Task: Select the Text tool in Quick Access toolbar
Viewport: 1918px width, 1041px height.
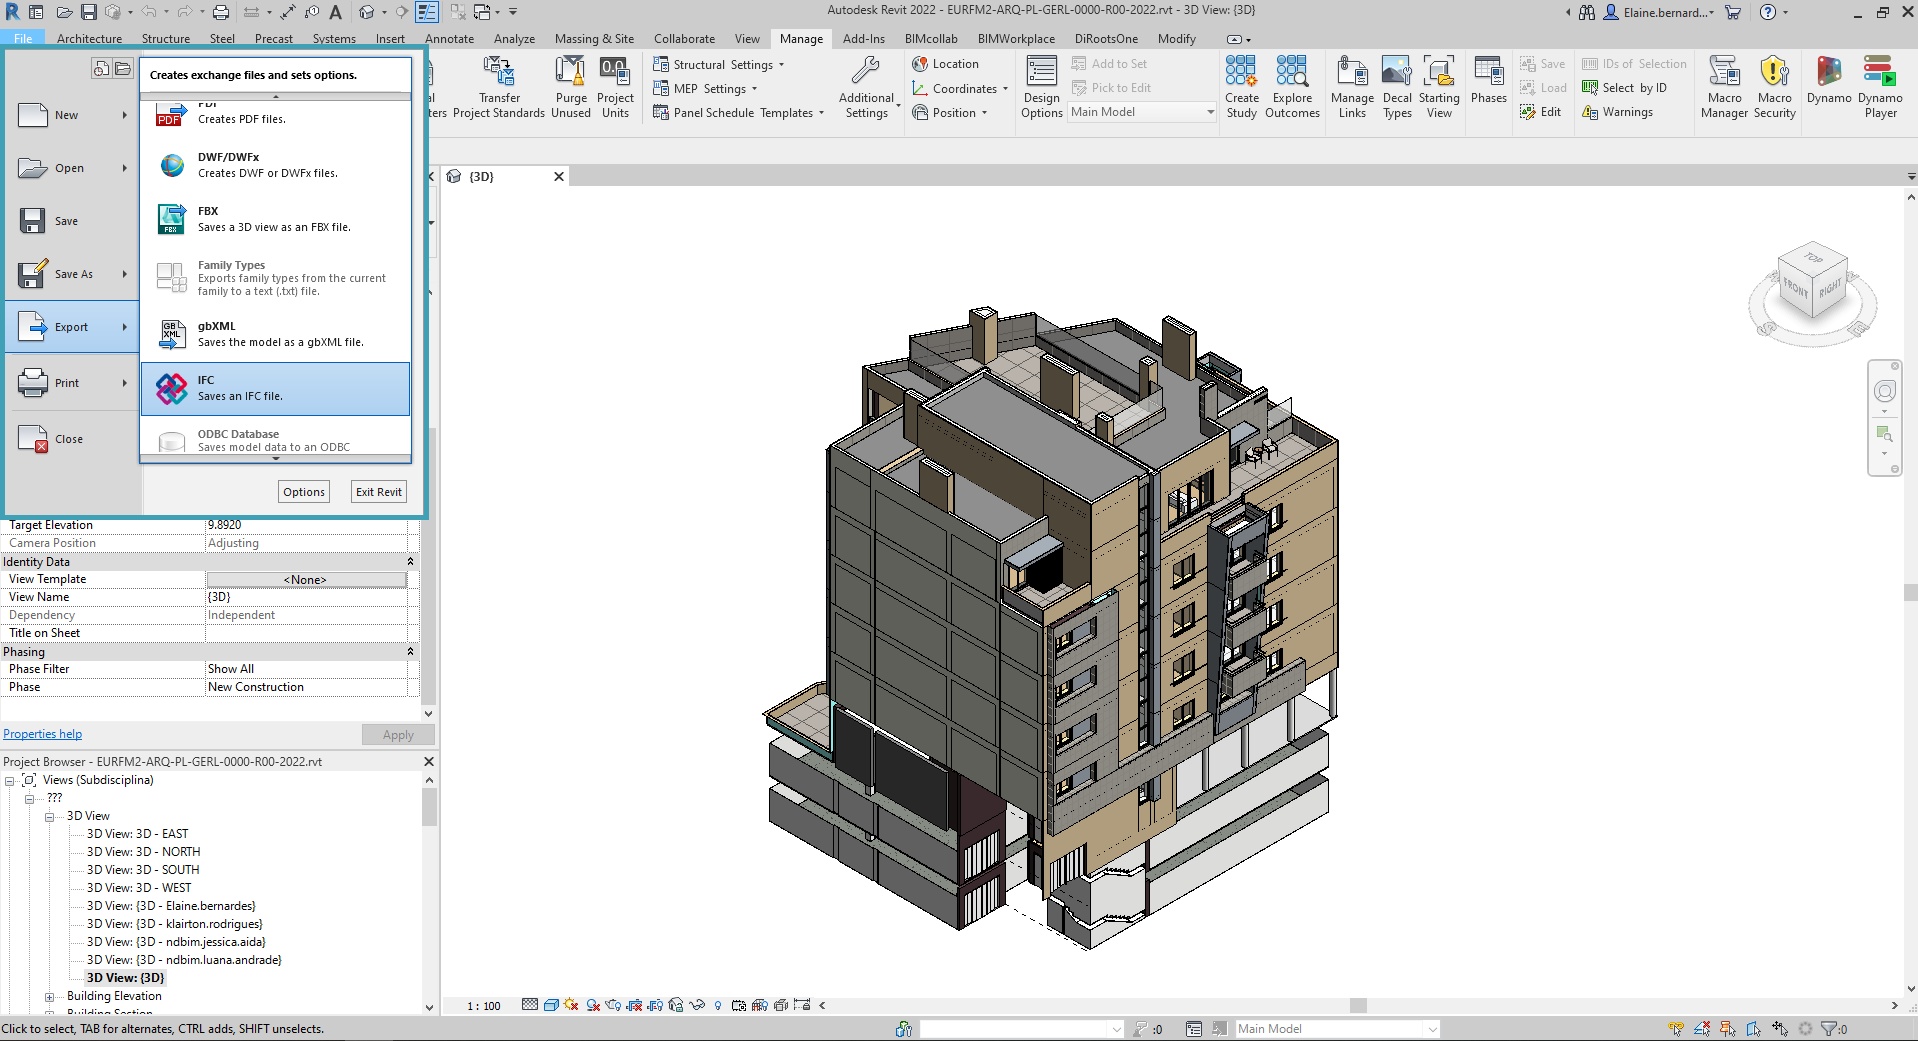Action: point(335,12)
